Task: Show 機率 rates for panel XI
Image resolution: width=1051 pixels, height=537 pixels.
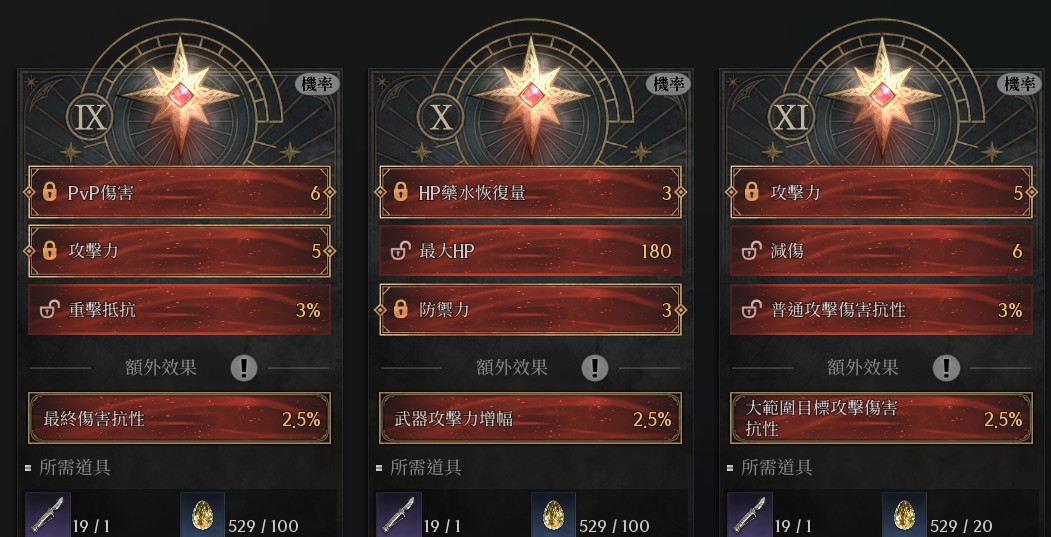Action: click(x=1019, y=84)
